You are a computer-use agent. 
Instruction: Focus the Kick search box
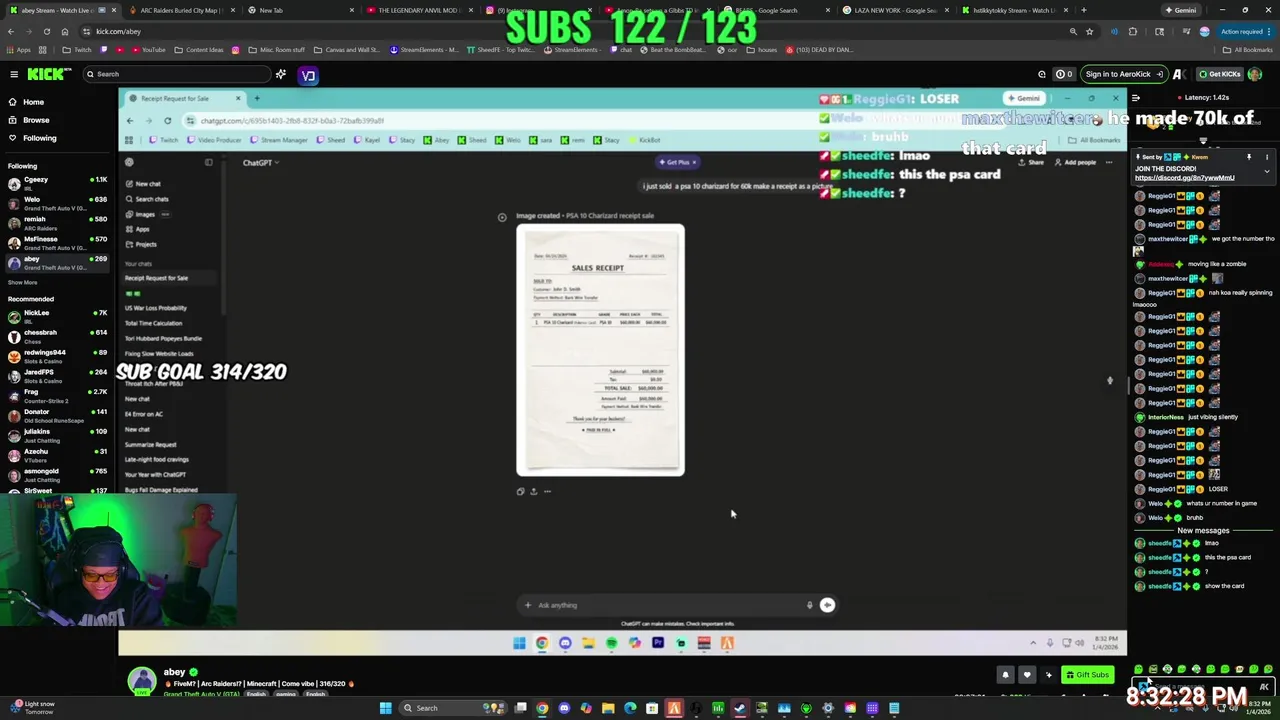click(x=177, y=74)
